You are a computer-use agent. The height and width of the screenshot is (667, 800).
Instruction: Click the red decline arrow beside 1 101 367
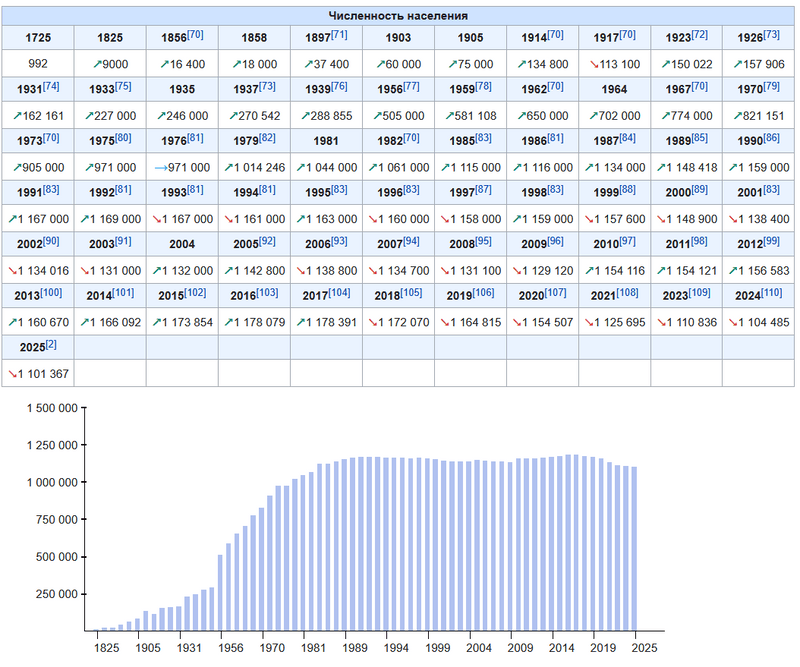click(13, 373)
